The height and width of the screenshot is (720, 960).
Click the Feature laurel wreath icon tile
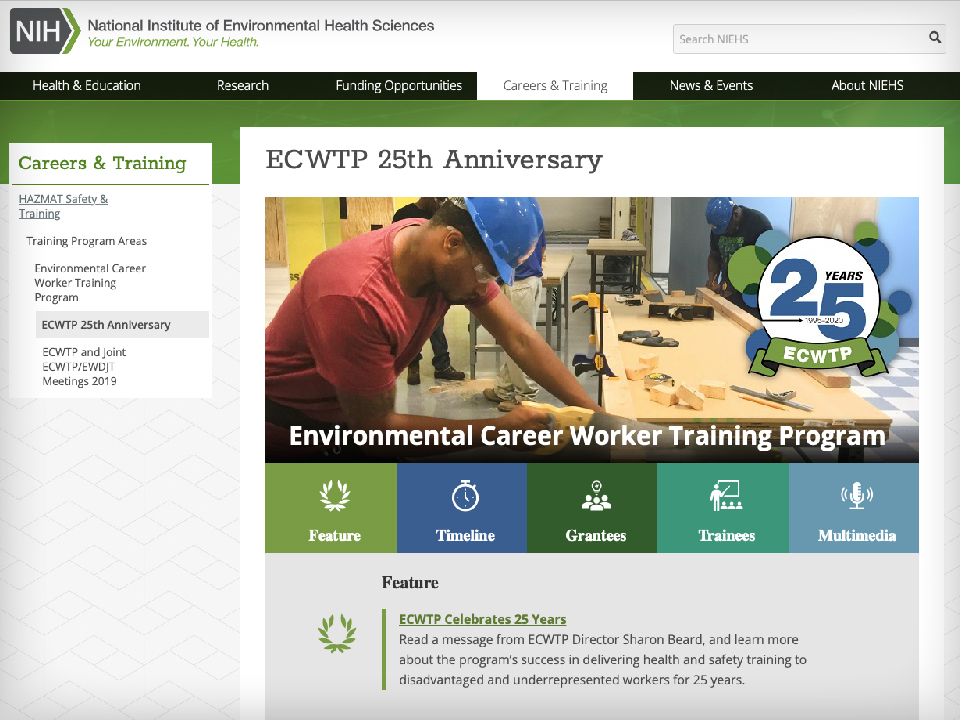[x=331, y=508]
